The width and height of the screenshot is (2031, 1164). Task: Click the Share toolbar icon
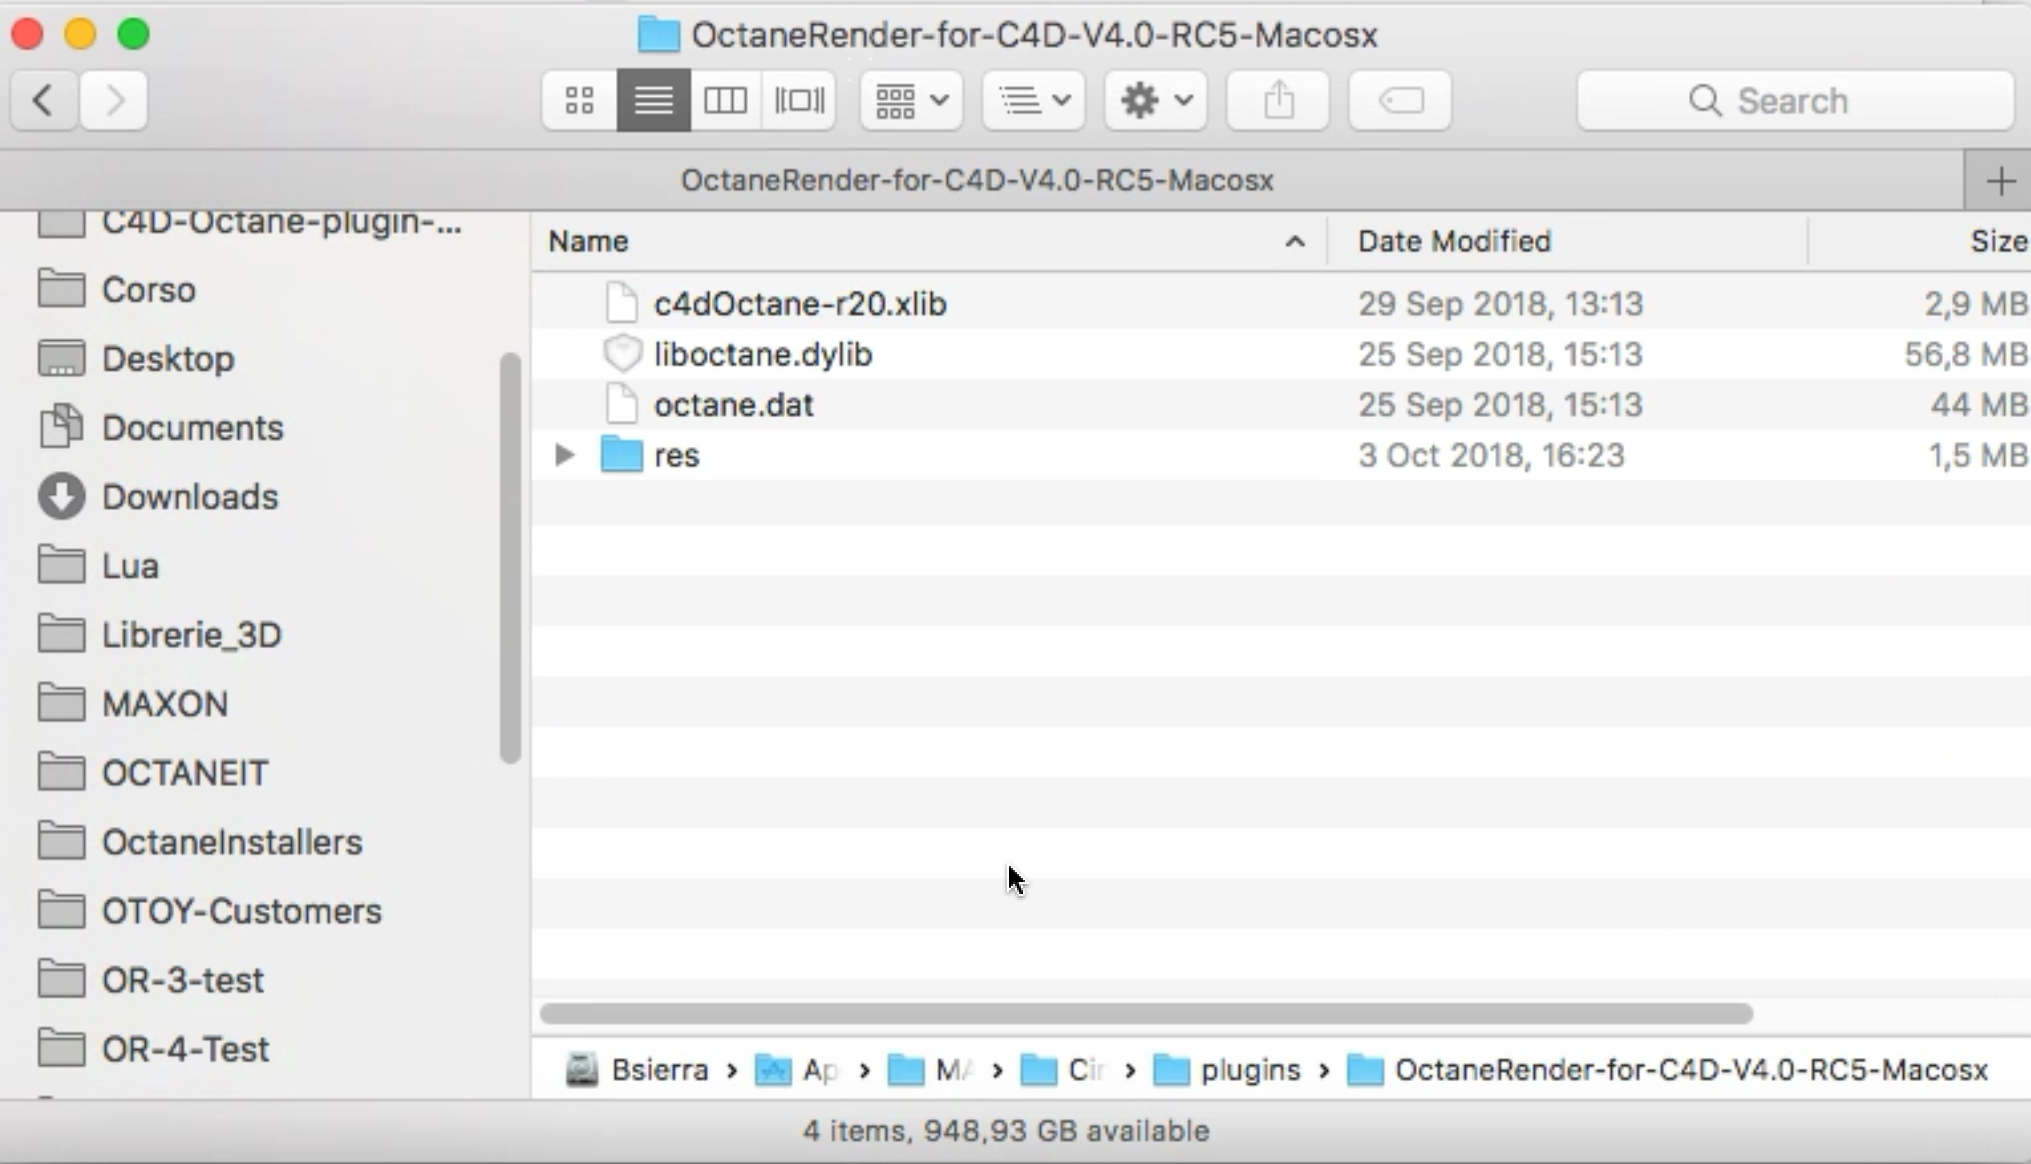pos(1278,100)
